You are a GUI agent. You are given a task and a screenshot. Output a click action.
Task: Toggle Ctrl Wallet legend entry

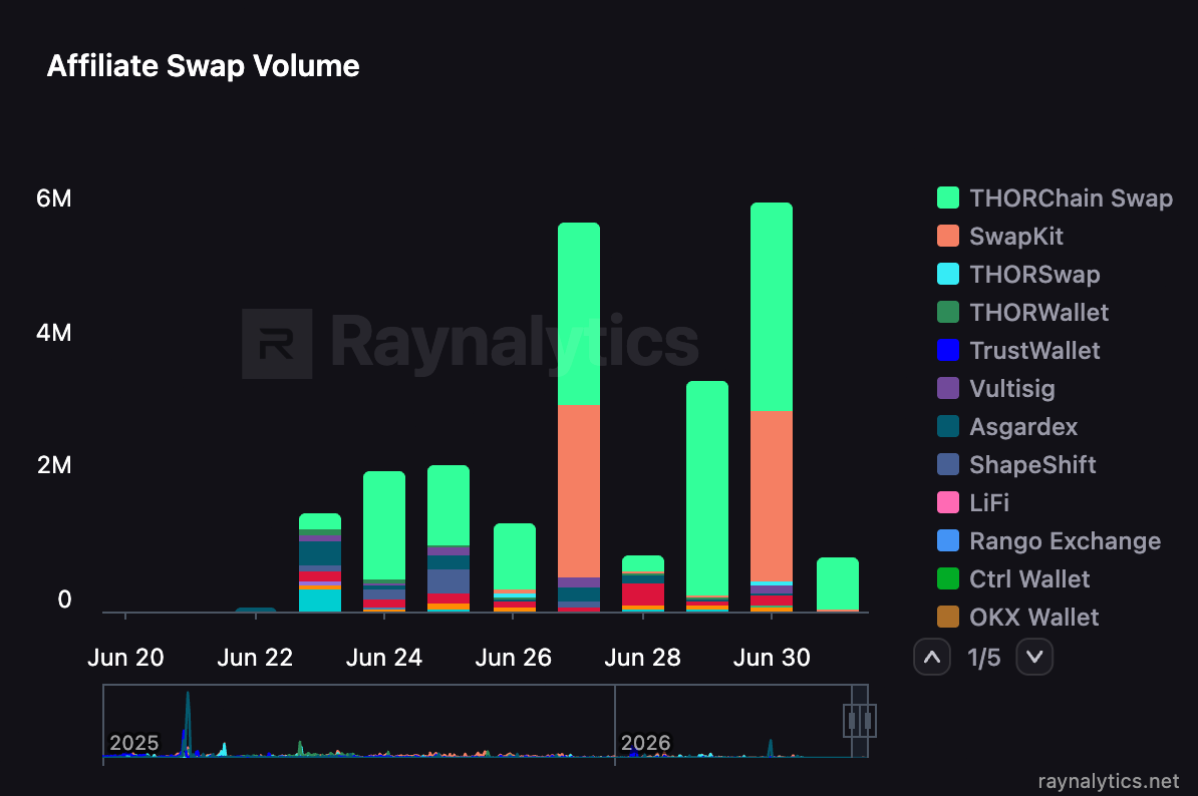pyautogui.click(x=1013, y=579)
